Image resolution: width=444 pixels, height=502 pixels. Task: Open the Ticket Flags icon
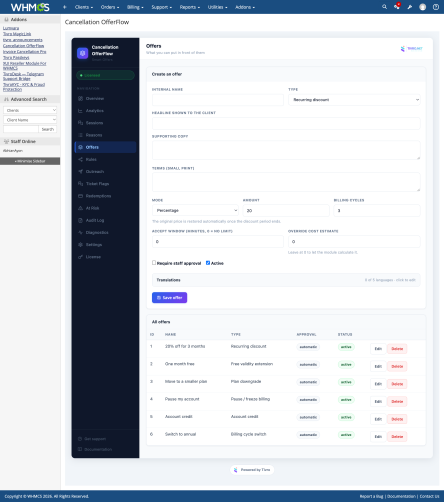coord(80,184)
